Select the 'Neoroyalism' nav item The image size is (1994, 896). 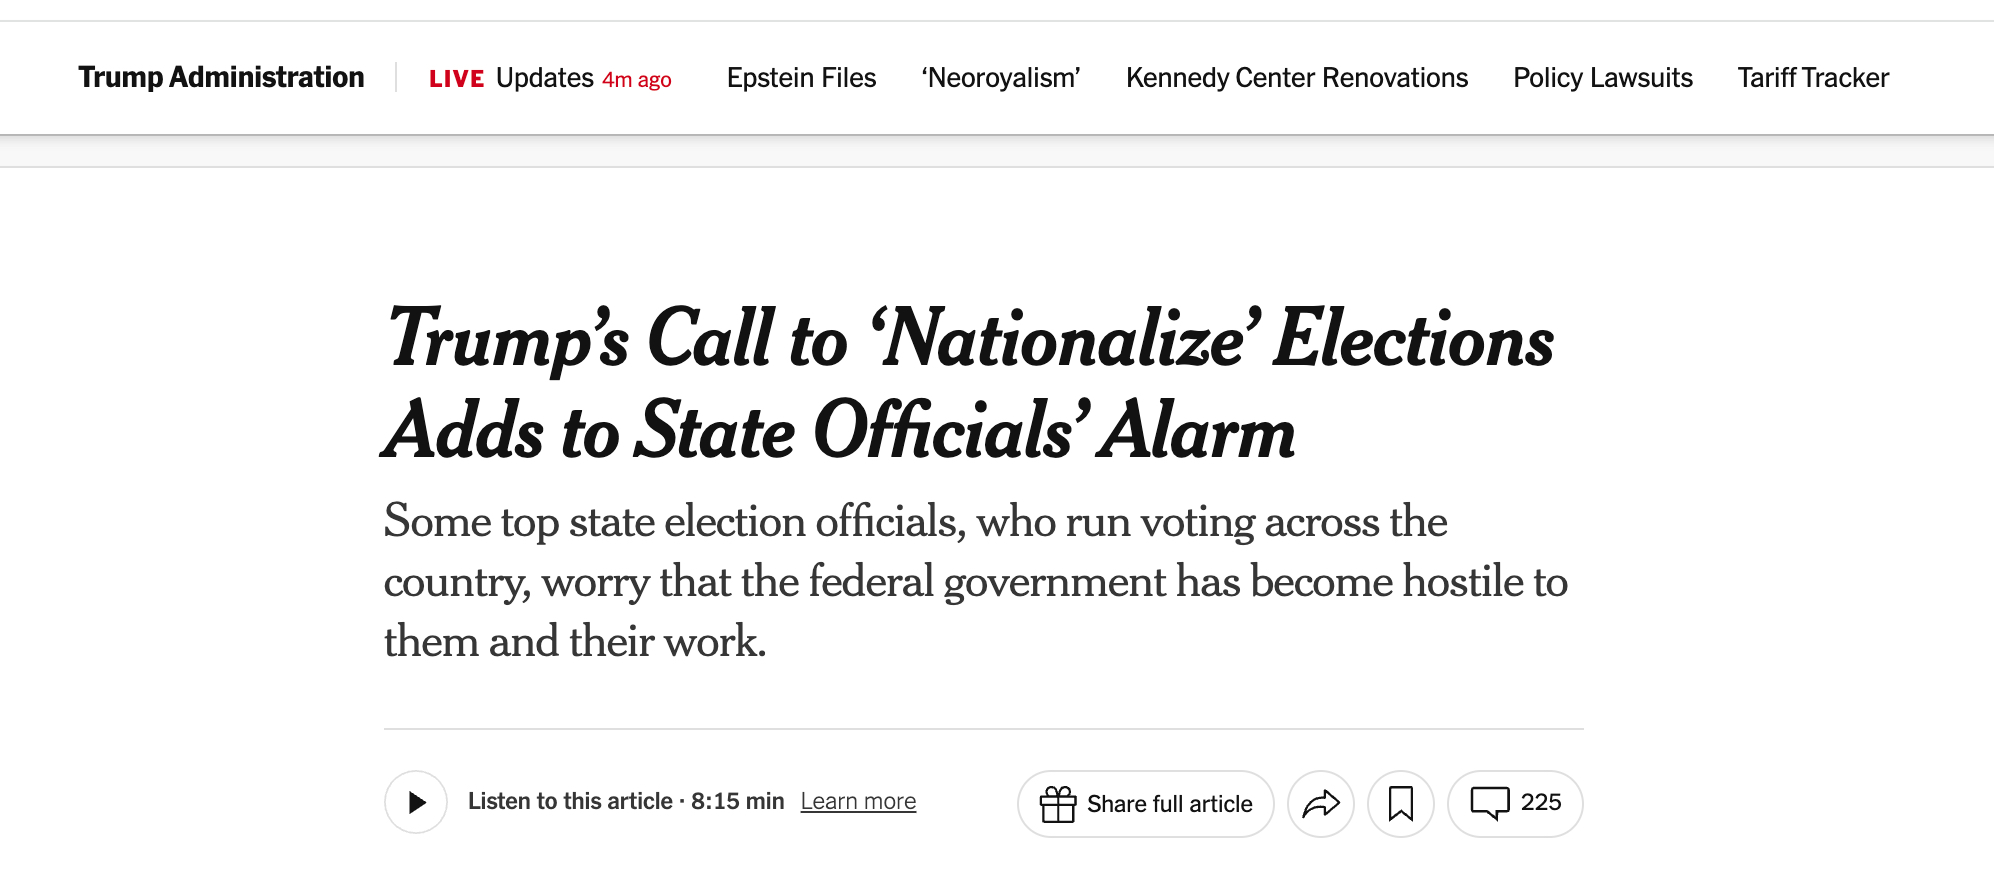pos(1001,78)
